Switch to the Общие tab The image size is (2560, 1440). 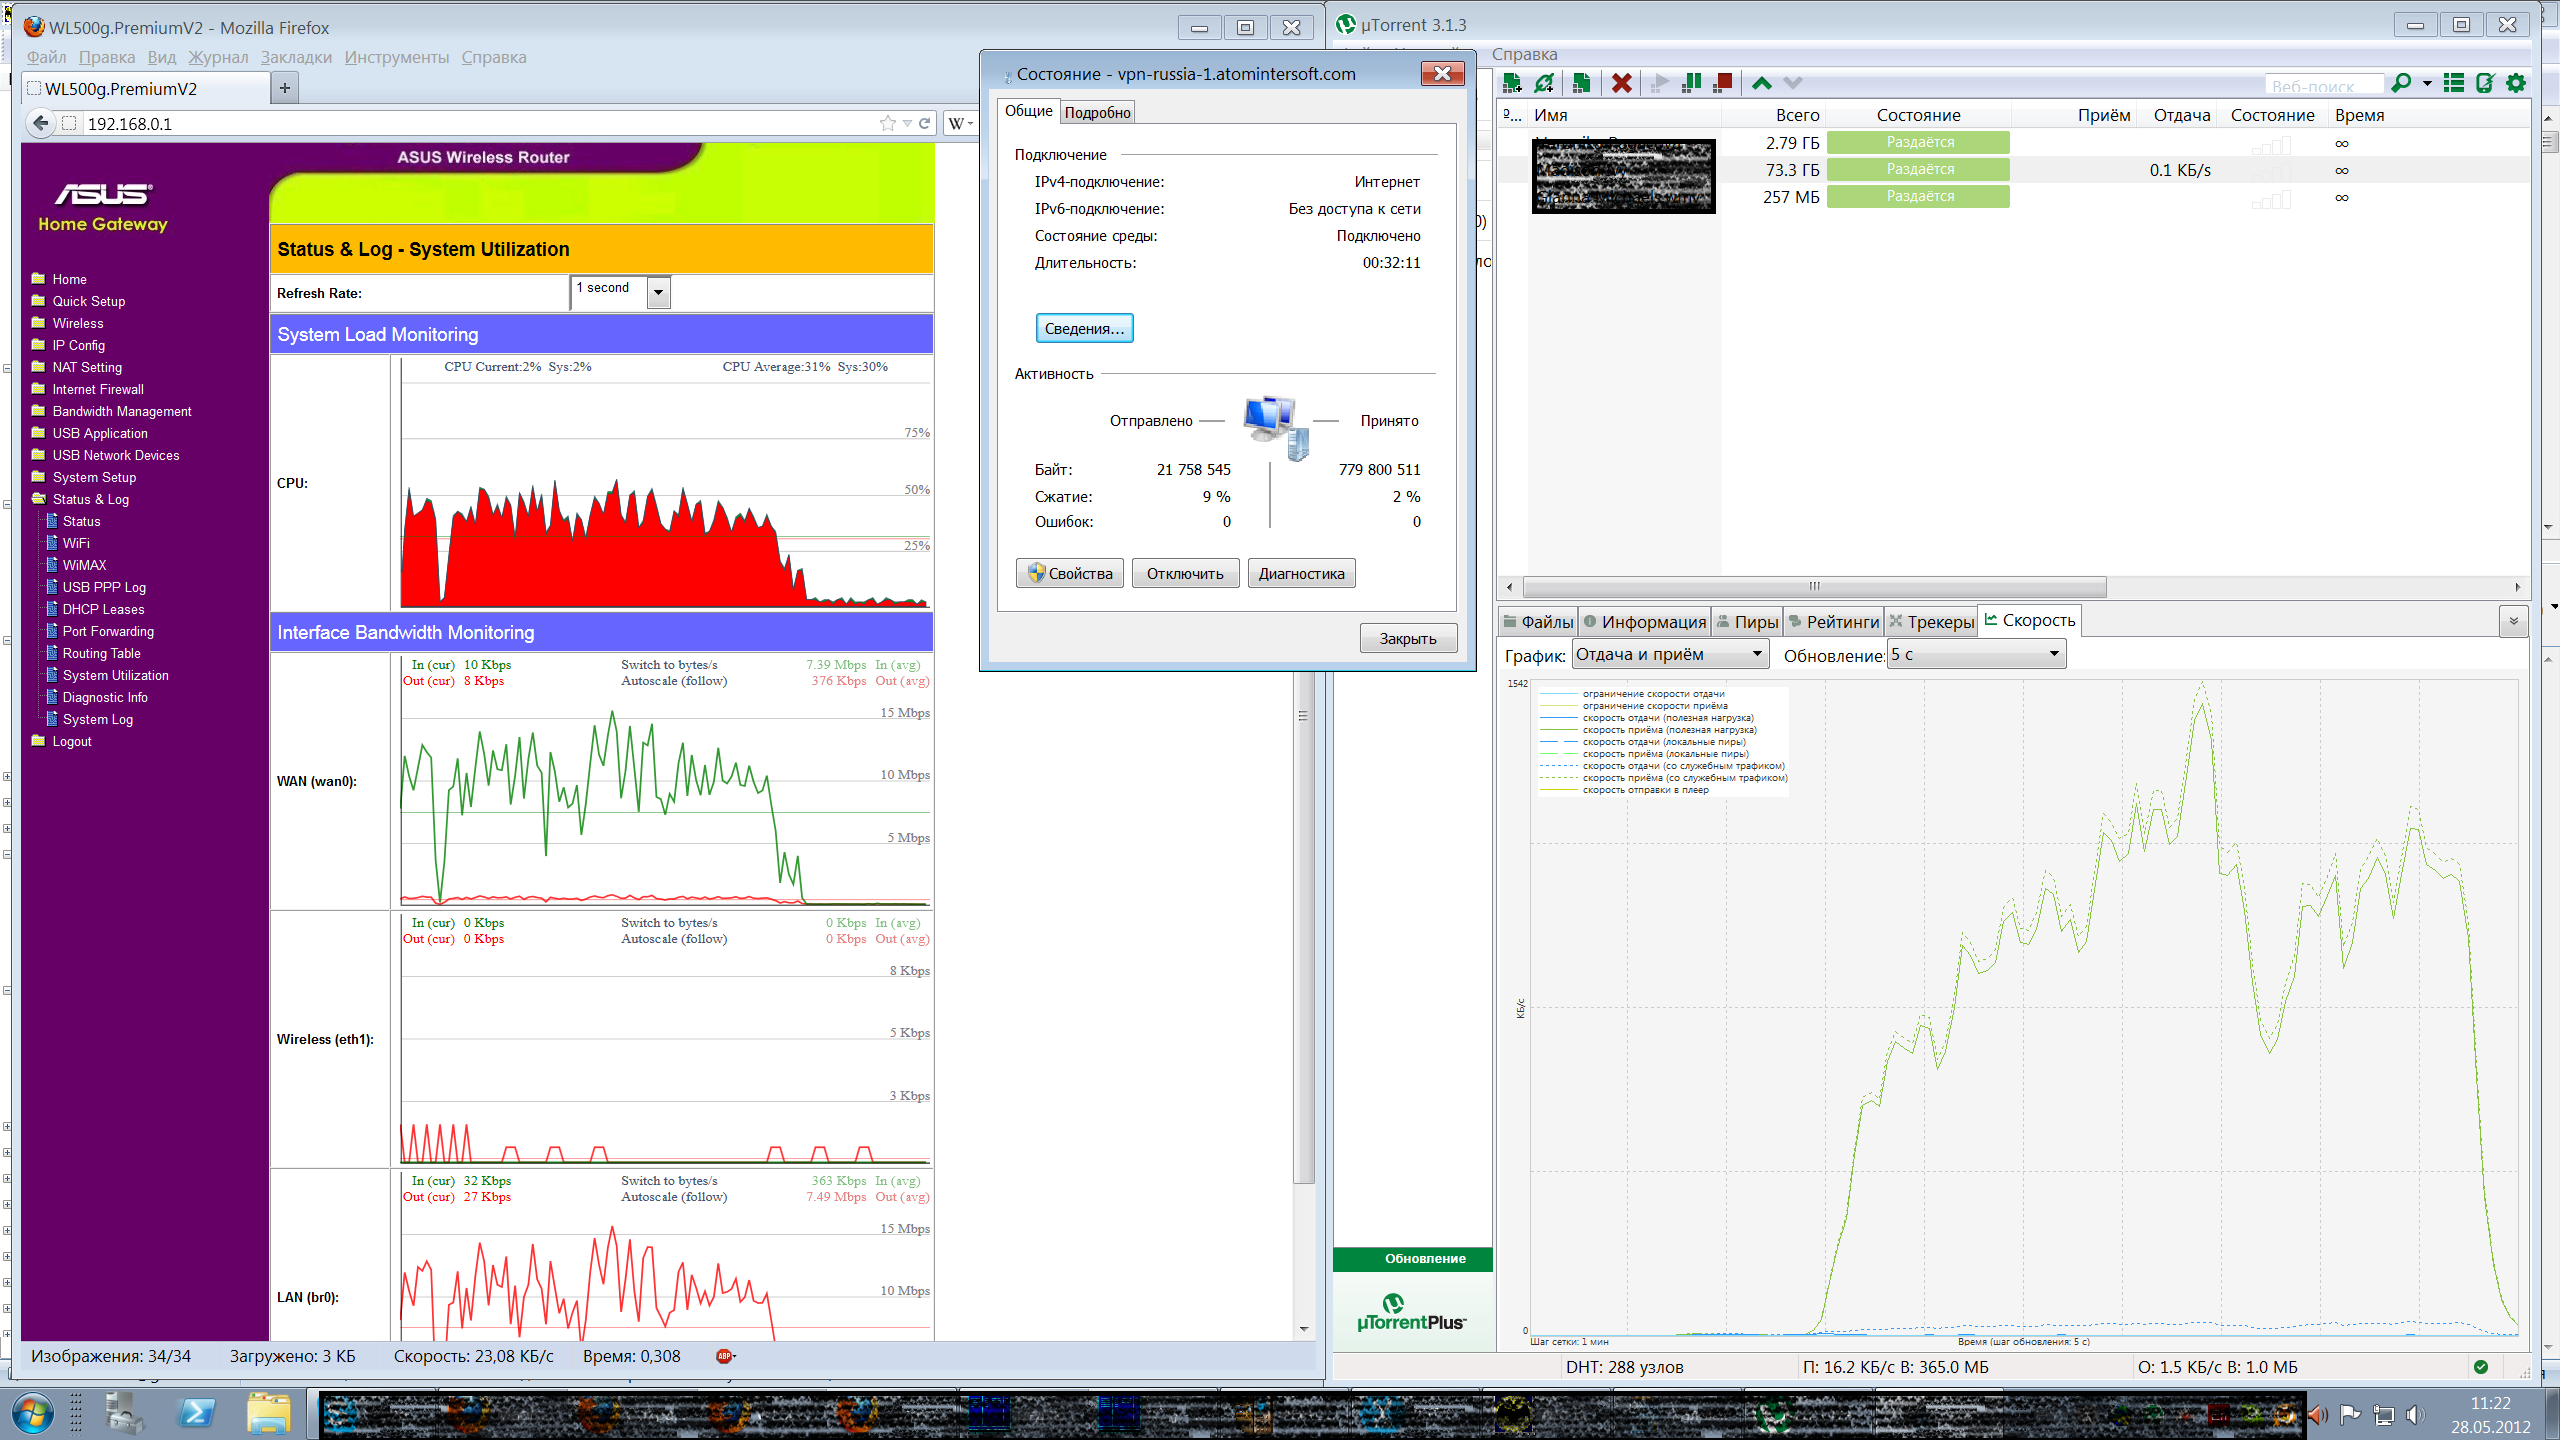1028,111
